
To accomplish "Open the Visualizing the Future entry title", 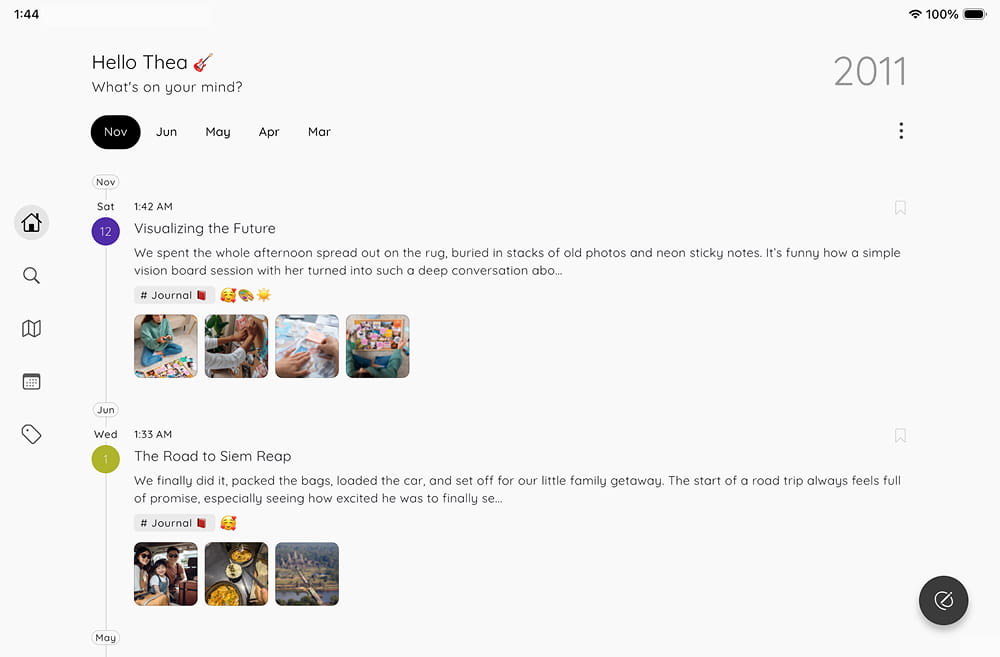I will point(205,228).
